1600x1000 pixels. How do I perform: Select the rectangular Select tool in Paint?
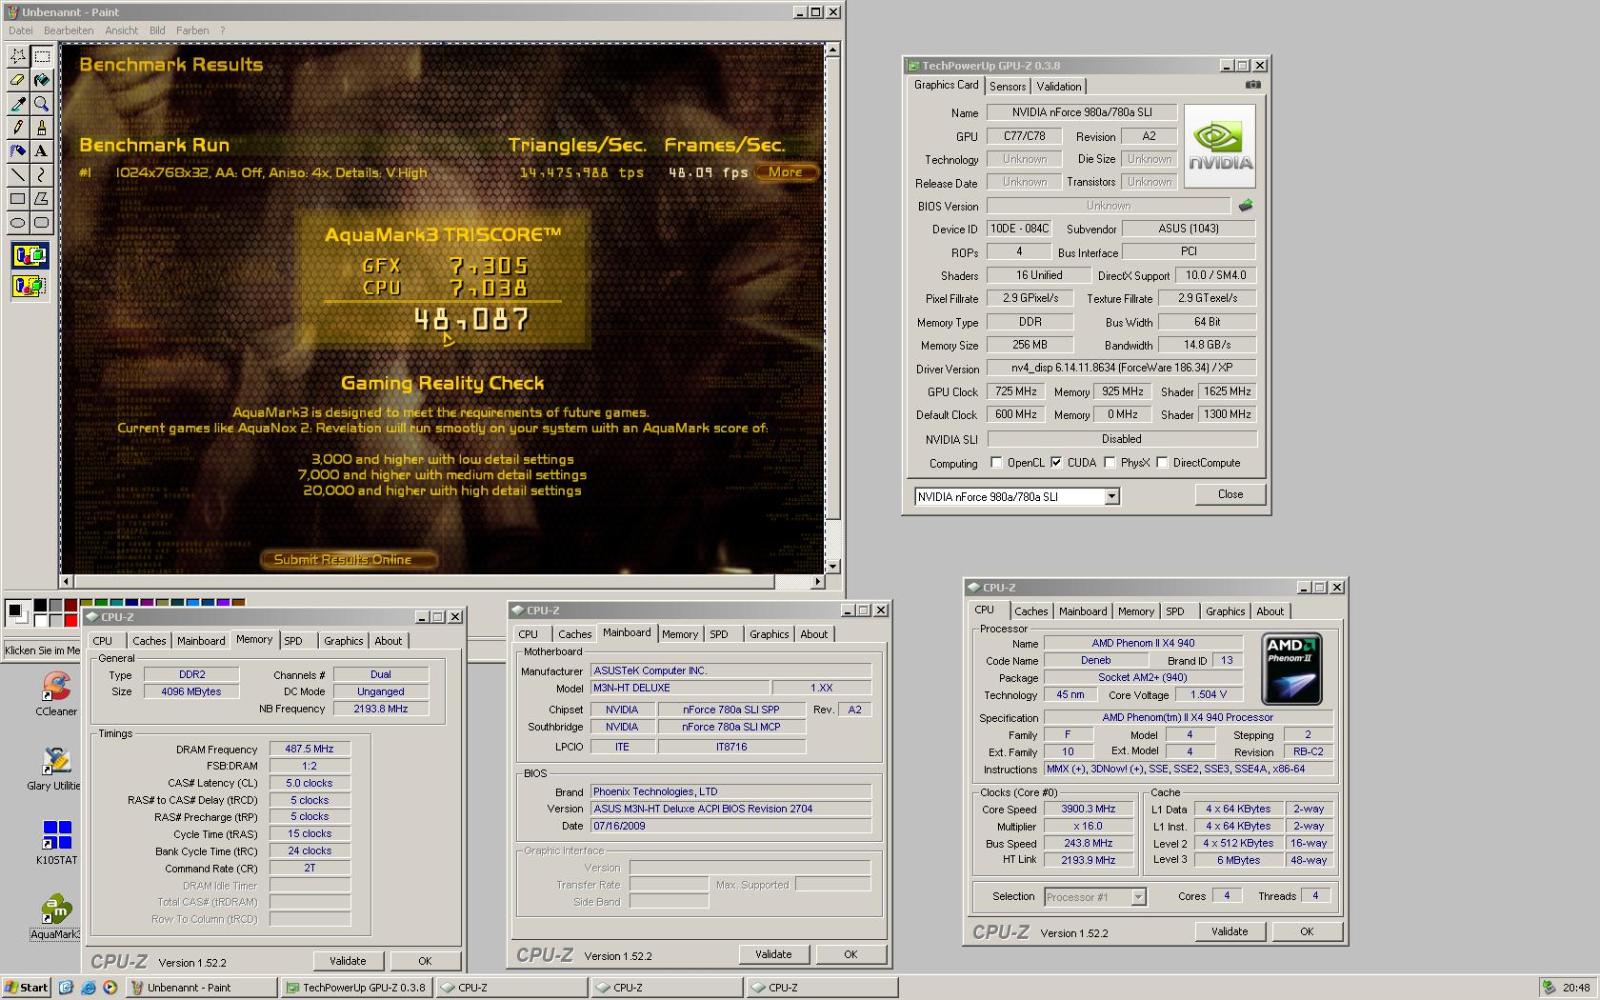41,56
